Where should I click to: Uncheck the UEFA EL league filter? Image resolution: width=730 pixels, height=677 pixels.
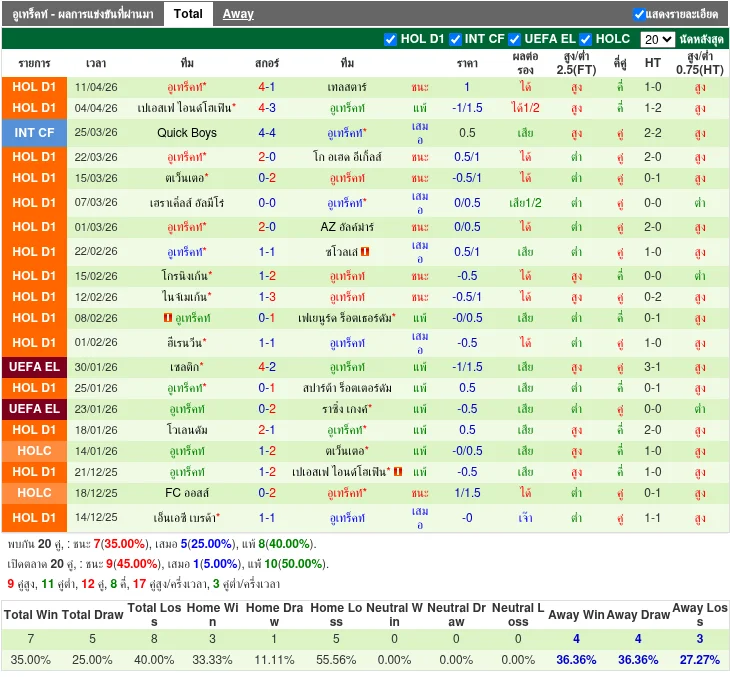tap(515, 39)
